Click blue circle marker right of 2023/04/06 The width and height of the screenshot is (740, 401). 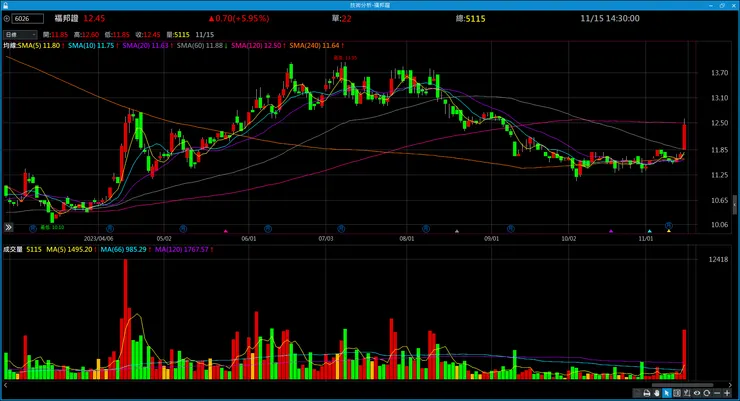(x=109, y=228)
